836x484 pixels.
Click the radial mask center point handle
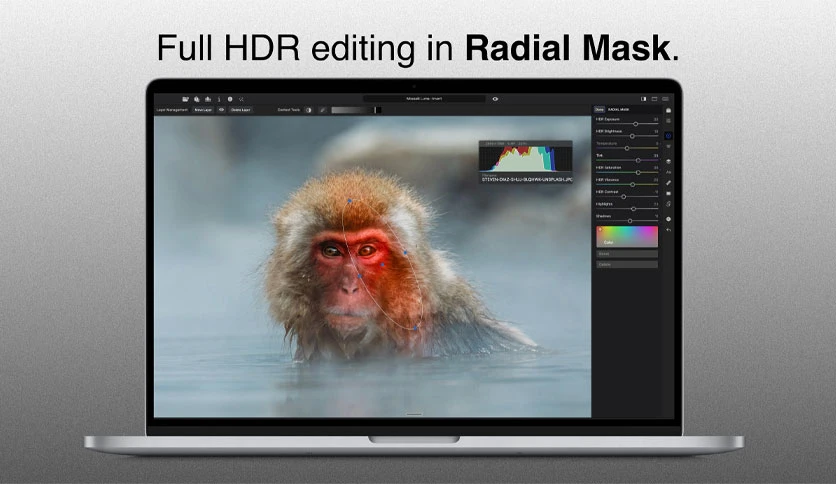coord(382,264)
